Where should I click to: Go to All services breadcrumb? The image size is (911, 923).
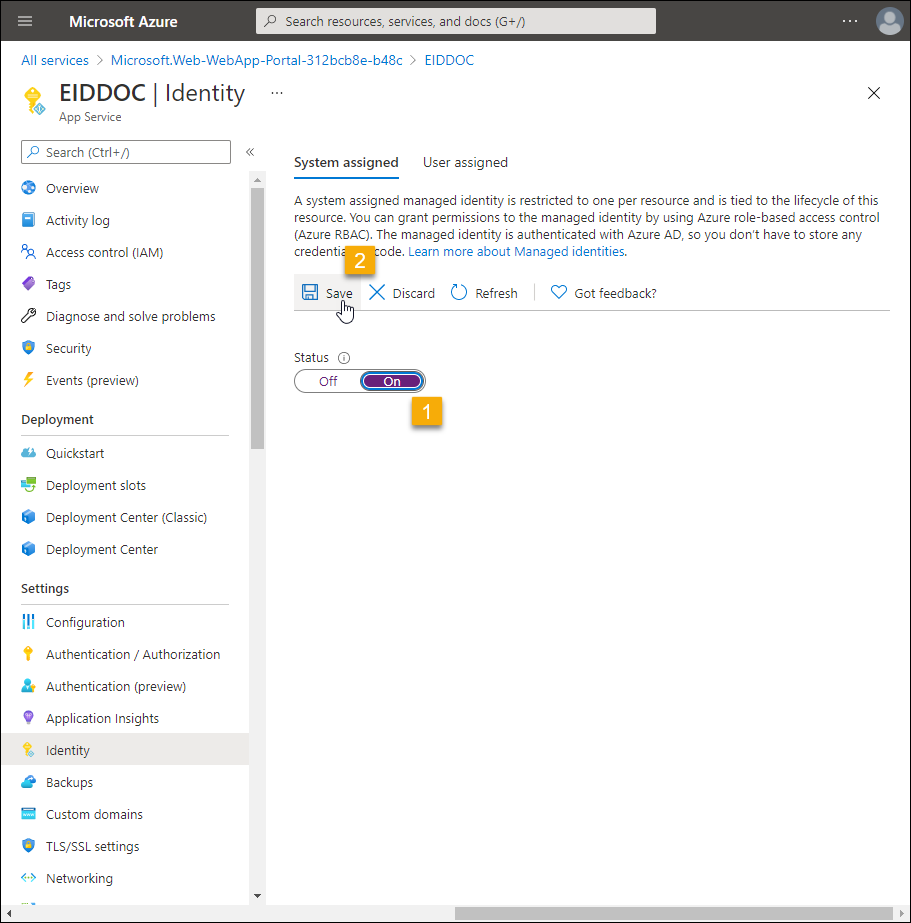(x=55, y=60)
